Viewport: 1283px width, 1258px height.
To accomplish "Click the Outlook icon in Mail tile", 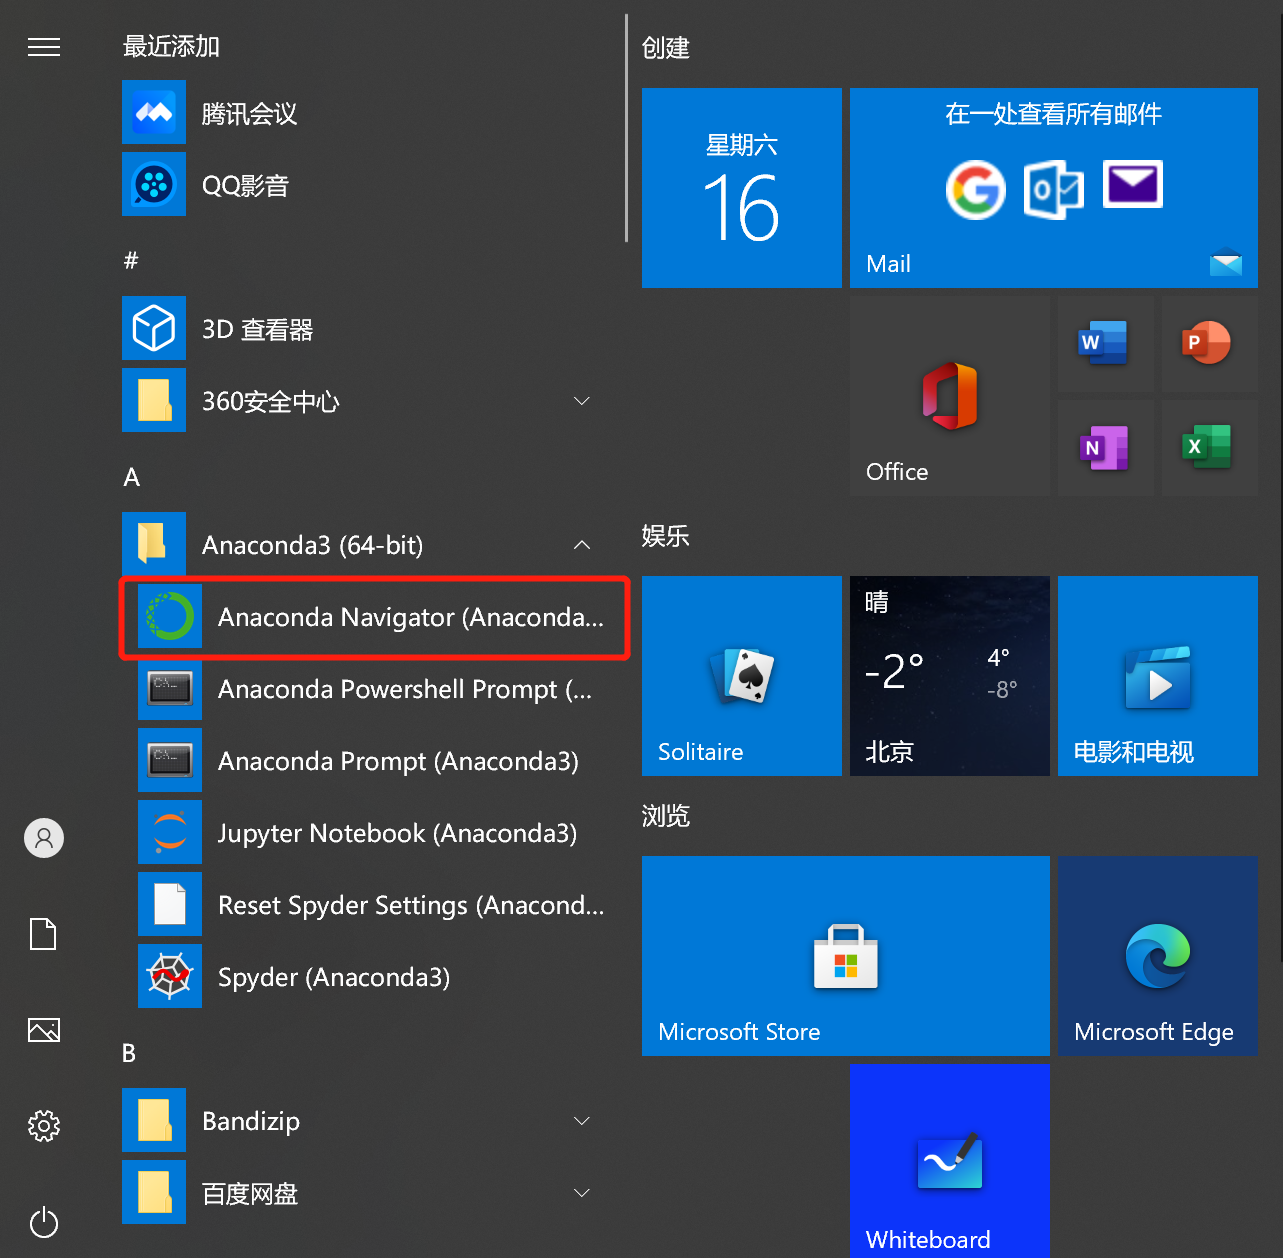I will (x=1054, y=189).
